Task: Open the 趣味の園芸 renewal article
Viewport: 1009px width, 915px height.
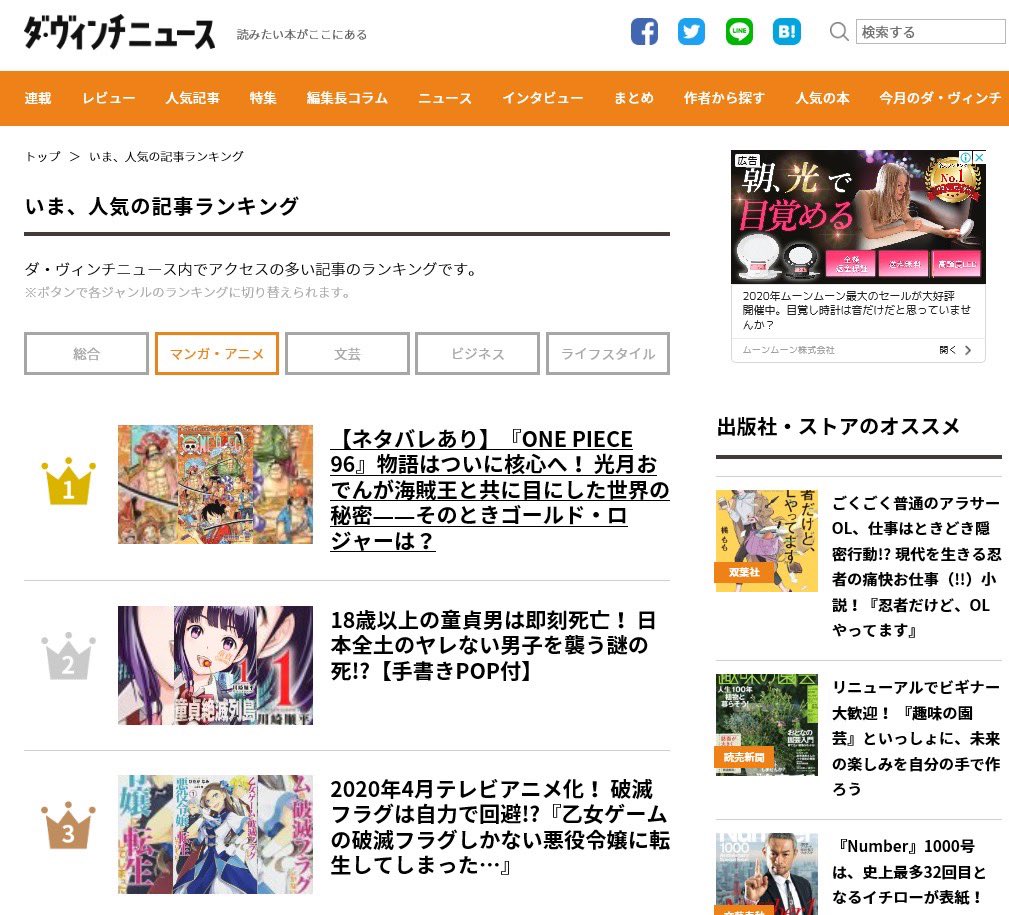Action: (x=916, y=738)
